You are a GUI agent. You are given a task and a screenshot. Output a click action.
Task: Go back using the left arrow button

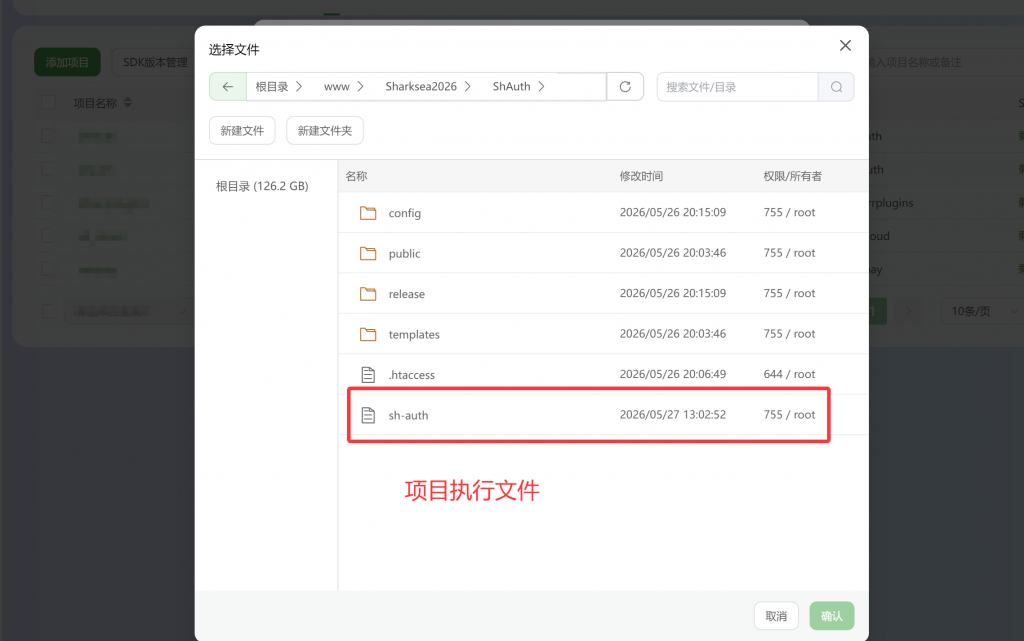[x=227, y=87]
